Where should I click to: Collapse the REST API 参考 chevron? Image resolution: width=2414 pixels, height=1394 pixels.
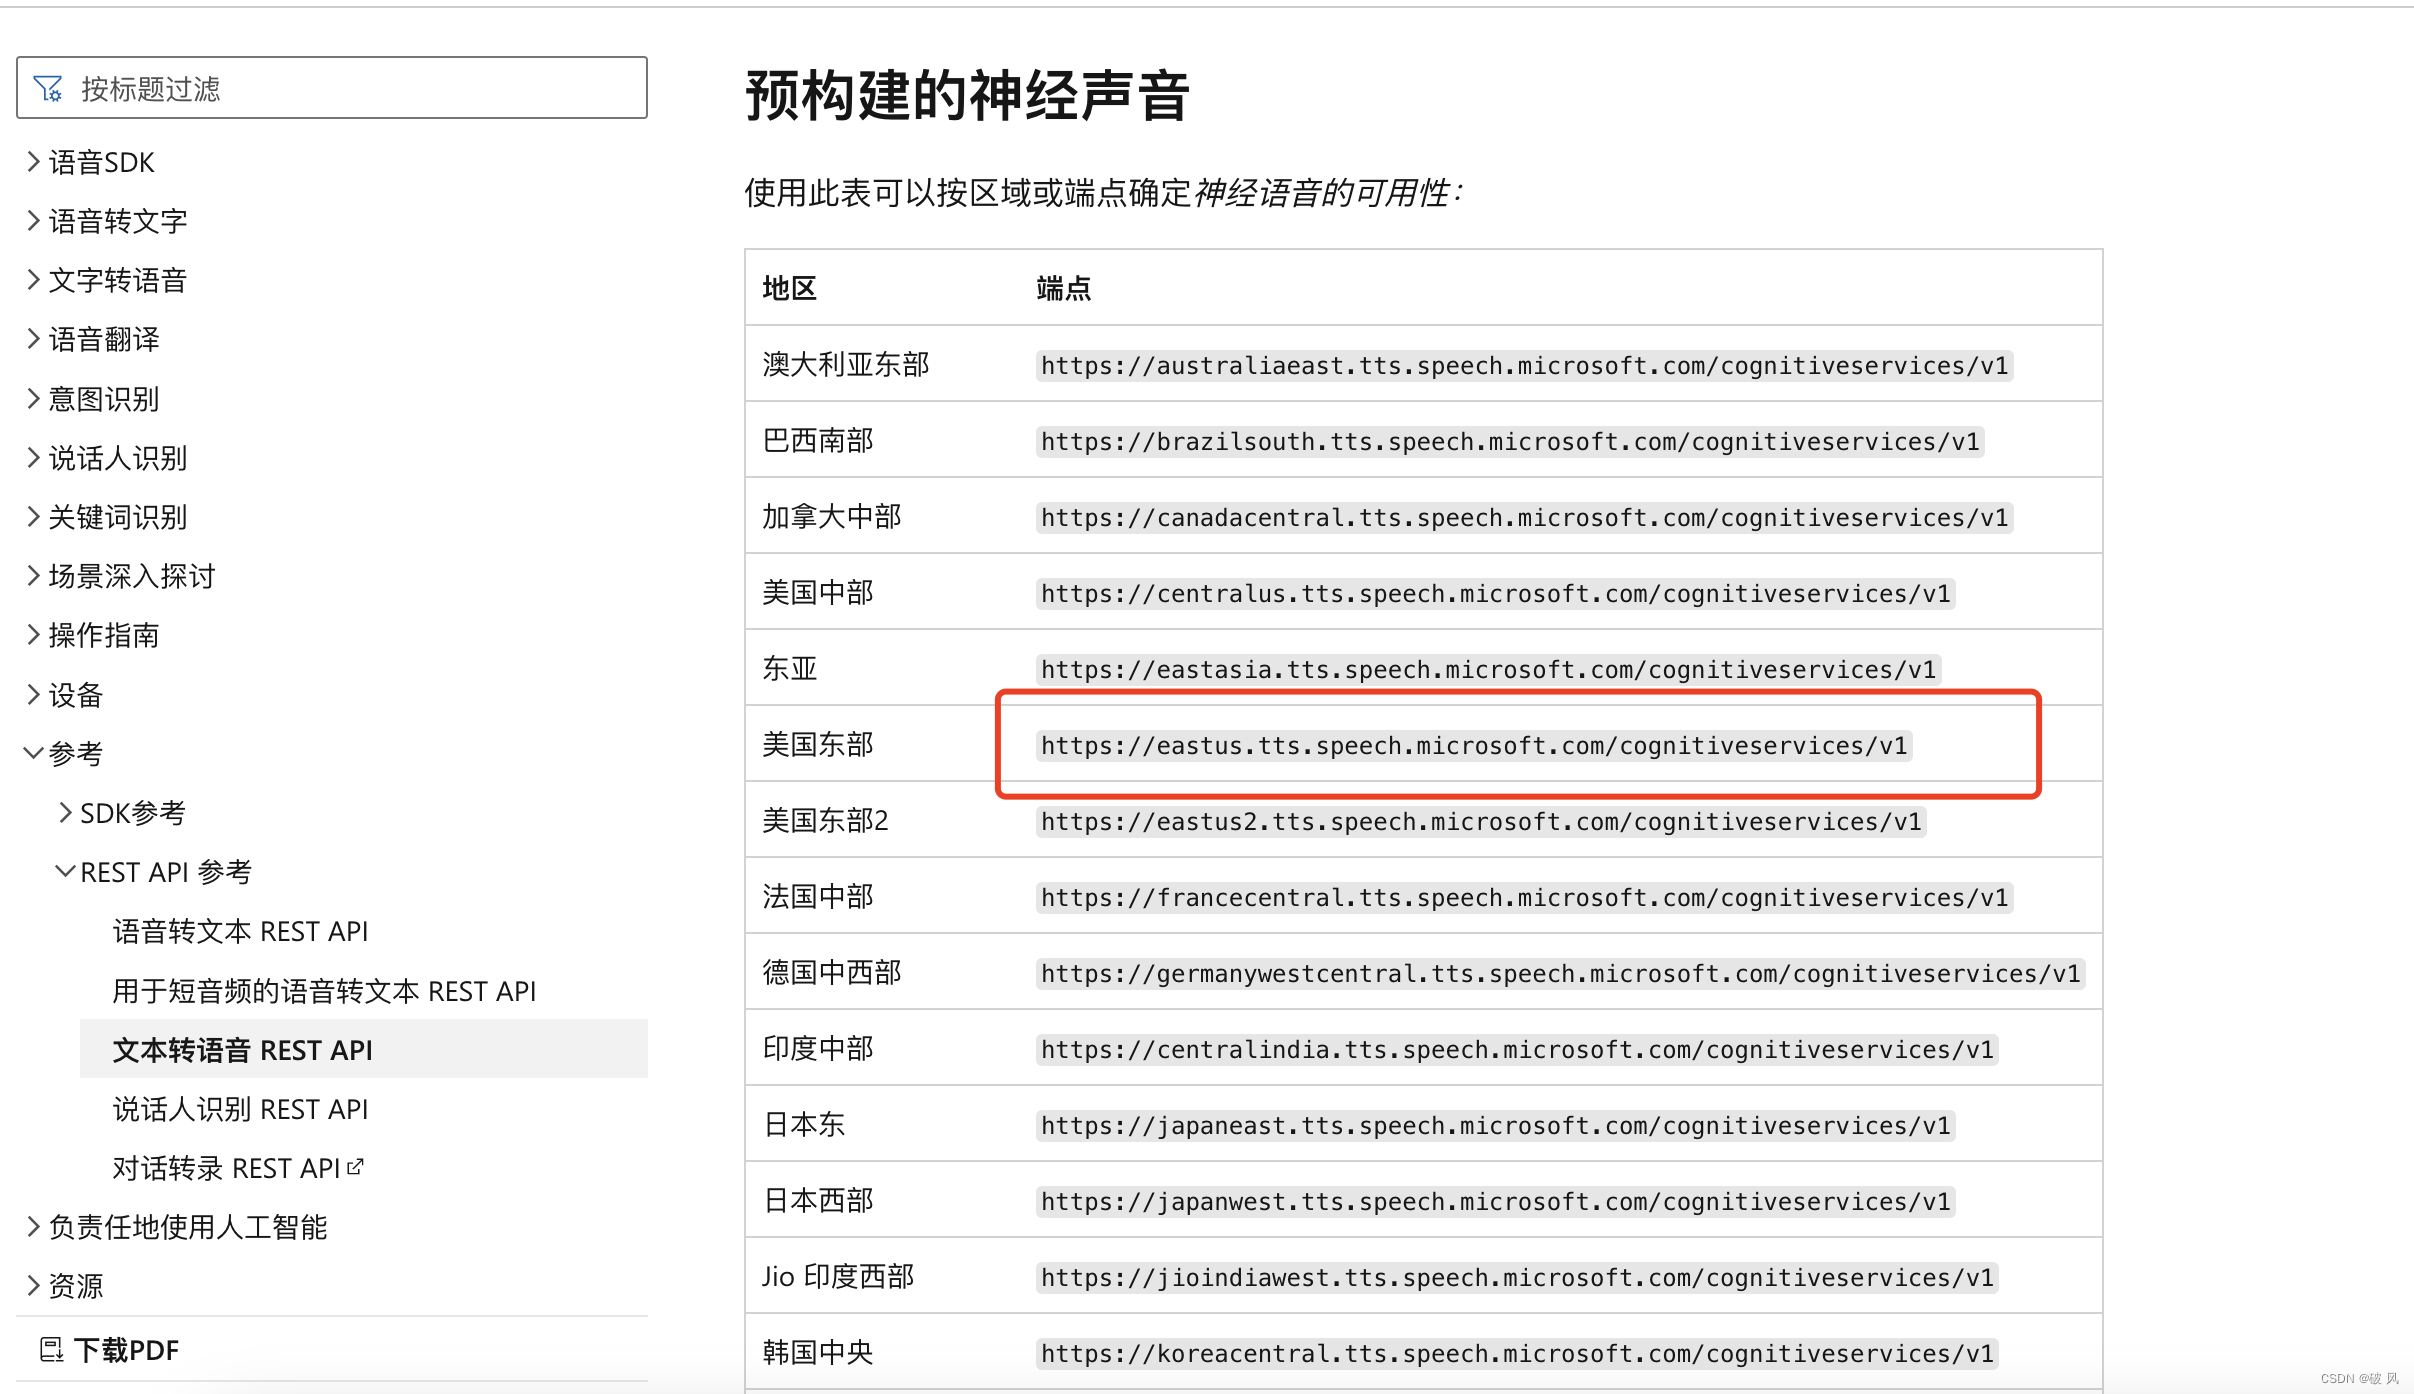pos(65,872)
